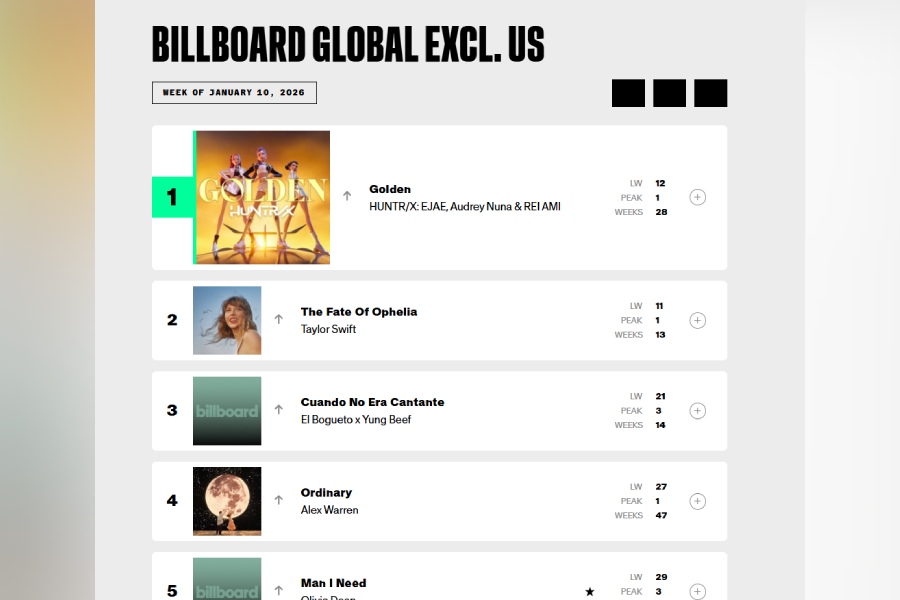
Task: Click the middle black square button
Action: point(669,93)
